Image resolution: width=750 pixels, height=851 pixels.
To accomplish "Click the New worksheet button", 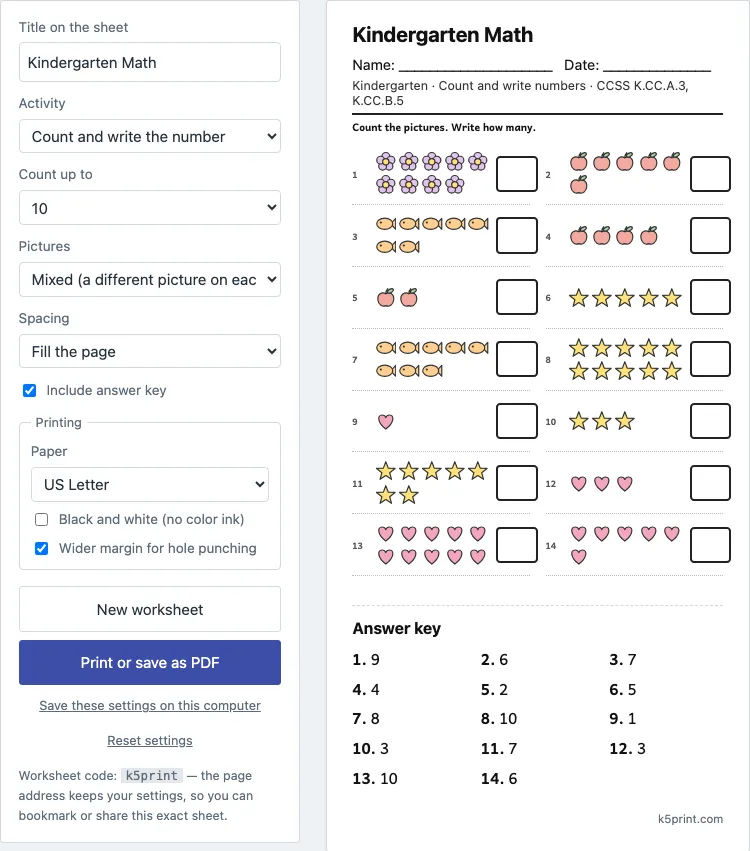I will pos(150,609).
